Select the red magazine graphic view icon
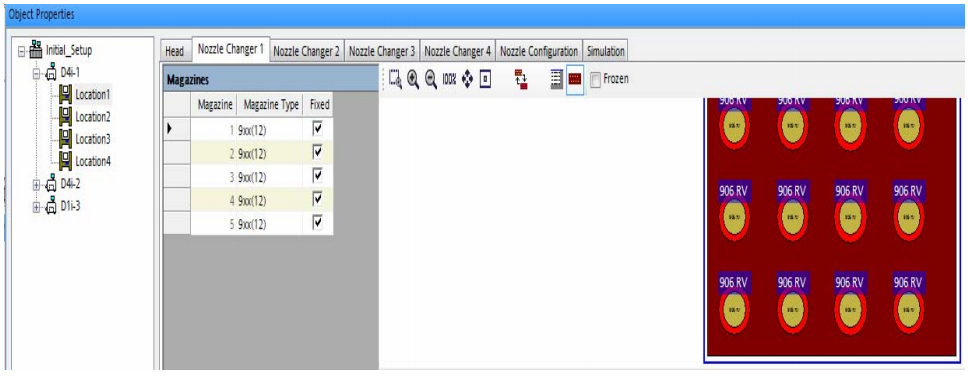 pos(575,79)
